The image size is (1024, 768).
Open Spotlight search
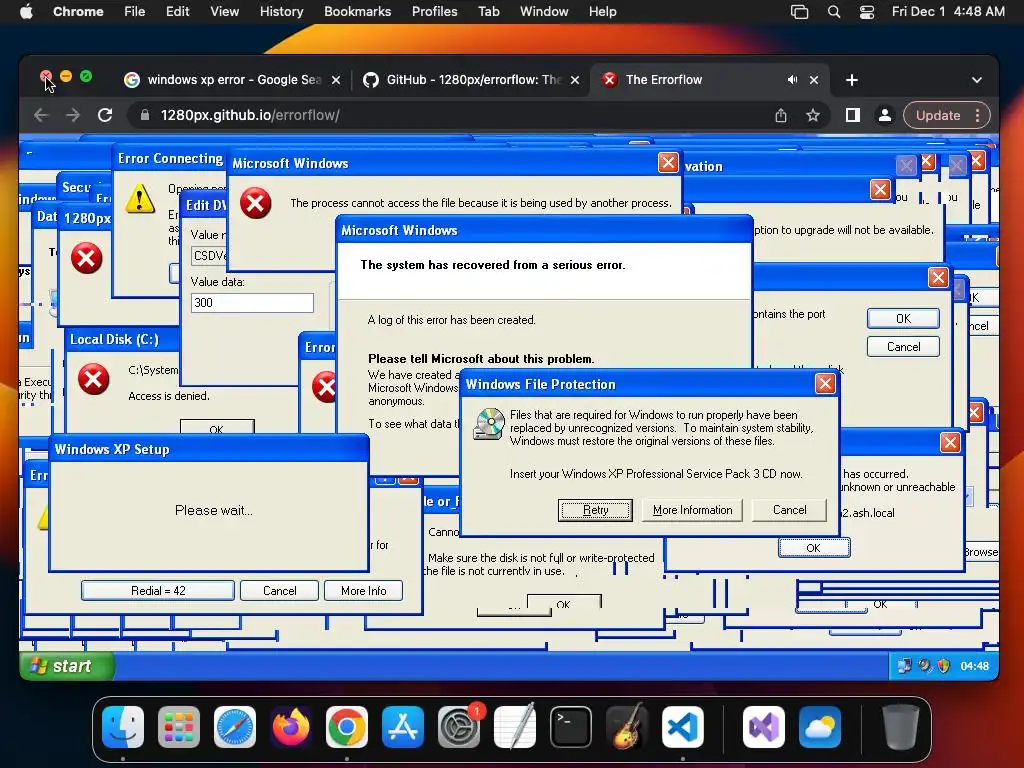[834, 12]
